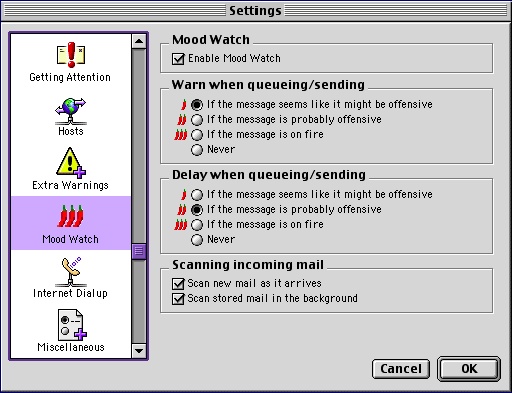Open Extra Warnings caution triangle icon

pyautogui.click(x=71, y=163)
